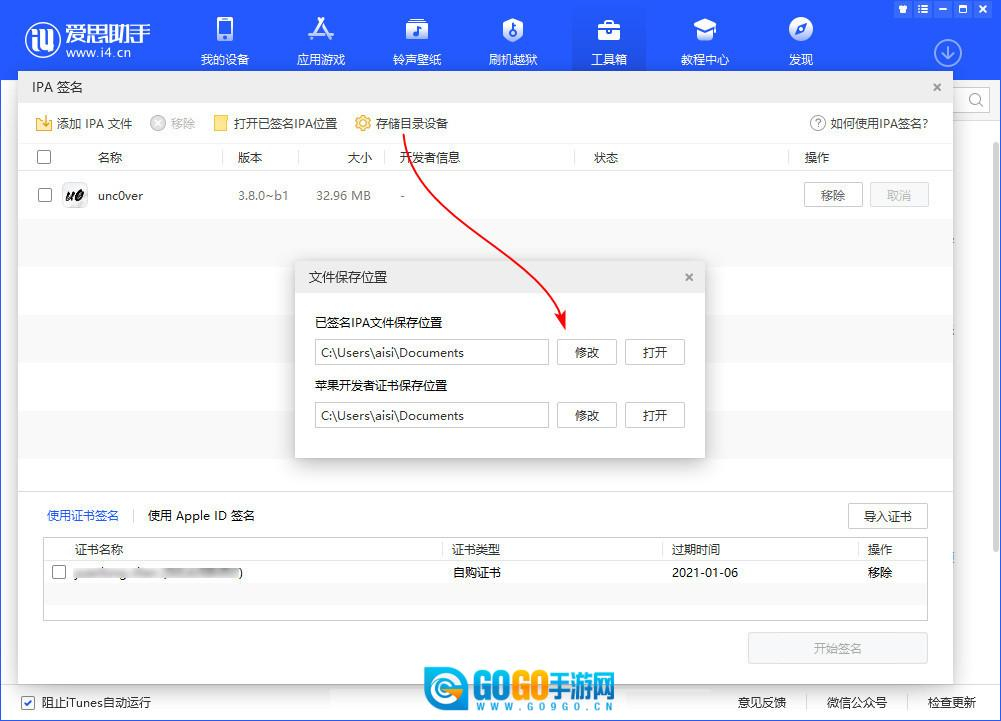Select the unc0ver row checkbox
This screenshot has width=1001, height=721.
pyautogui.click(x=45, y=195)
